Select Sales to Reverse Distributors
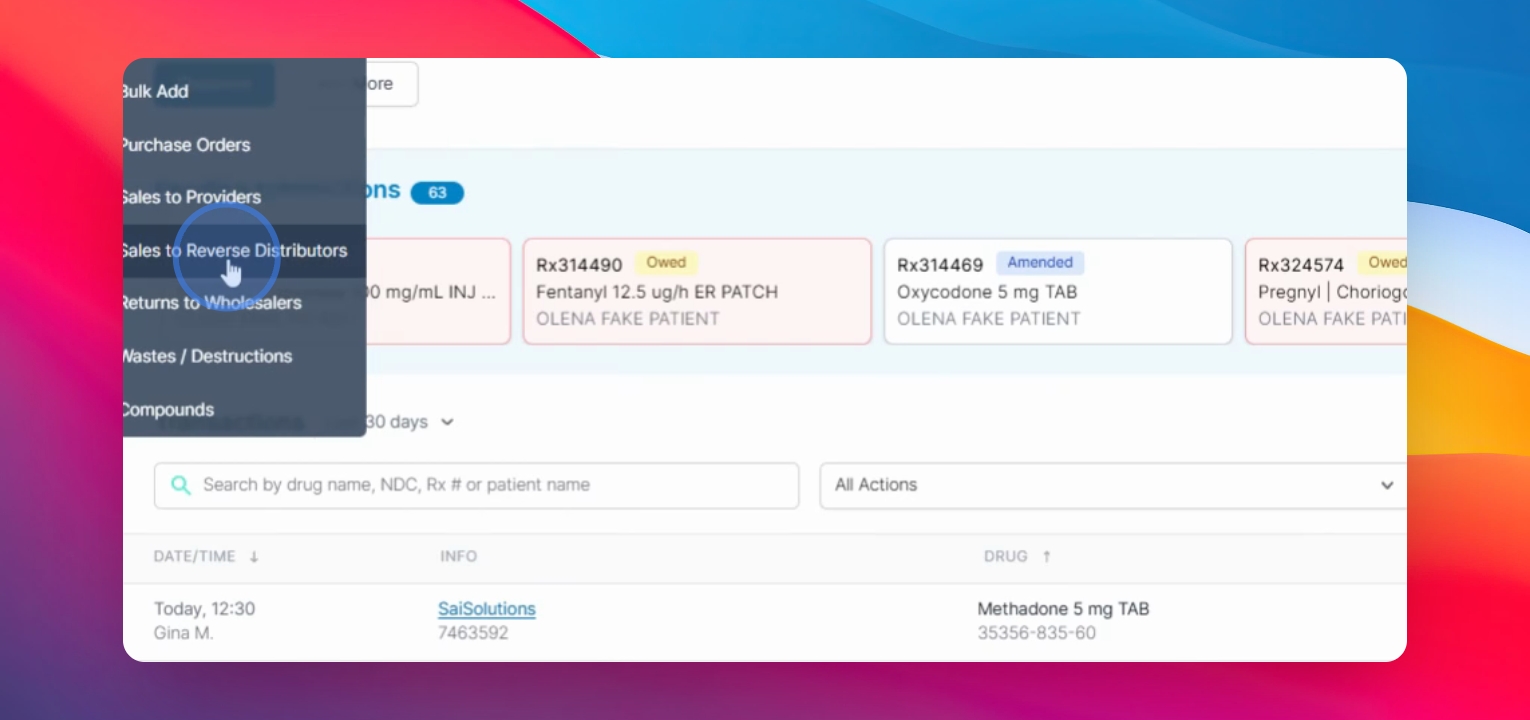 [x=244, y=250]
